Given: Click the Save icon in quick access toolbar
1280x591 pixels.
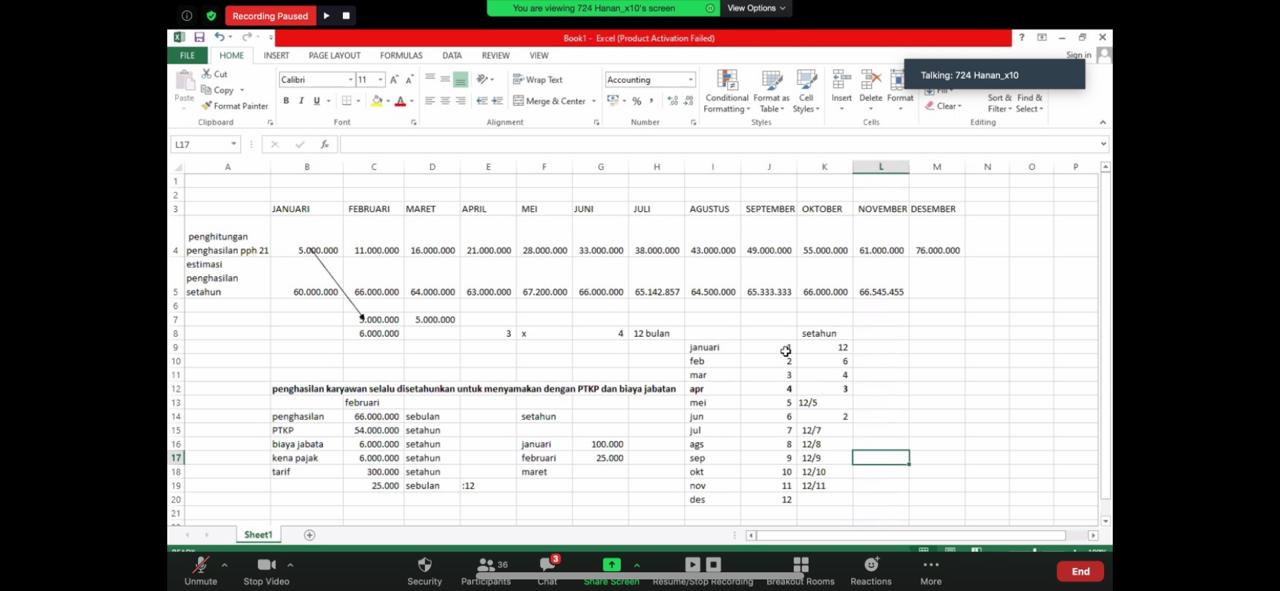Looking at the screenshot, I should pos(199,38).
